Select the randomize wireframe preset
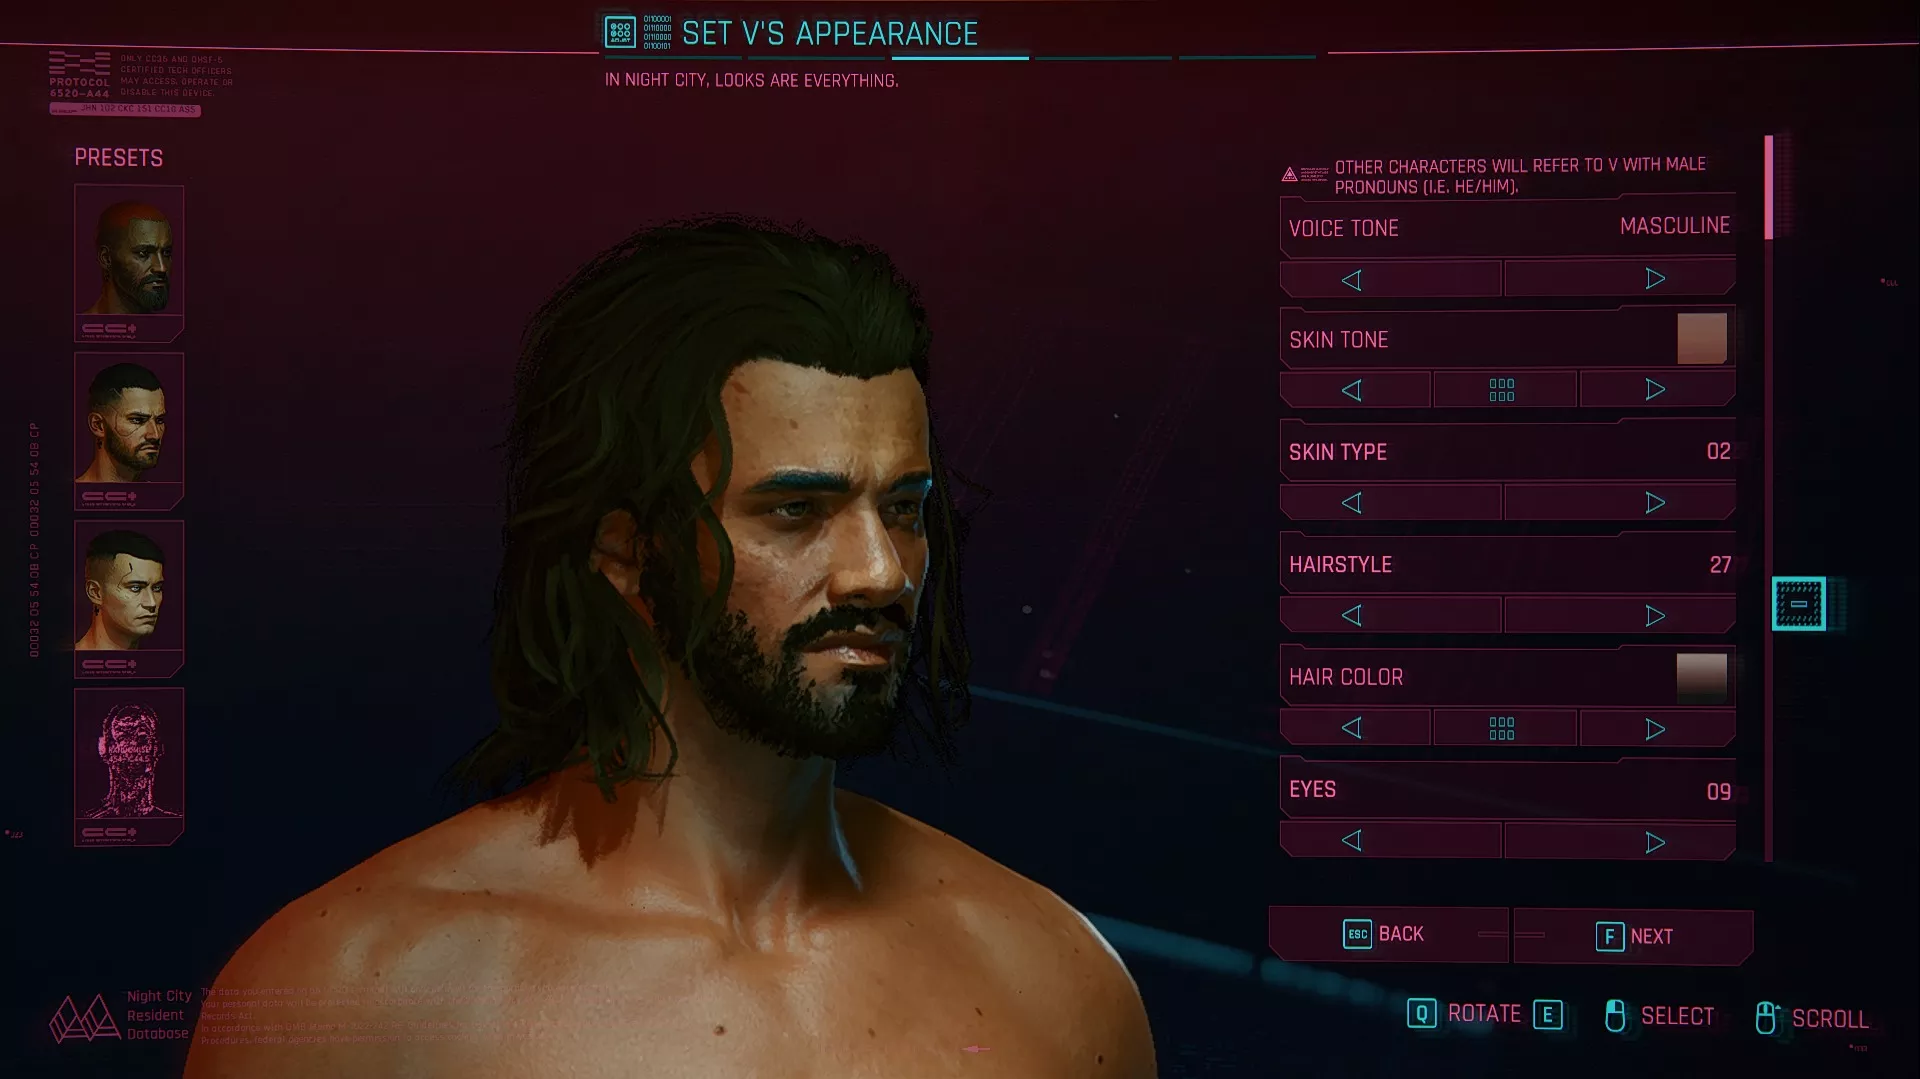The width and height of the screenshot is (1920, 1079). [x=129, y=767]
